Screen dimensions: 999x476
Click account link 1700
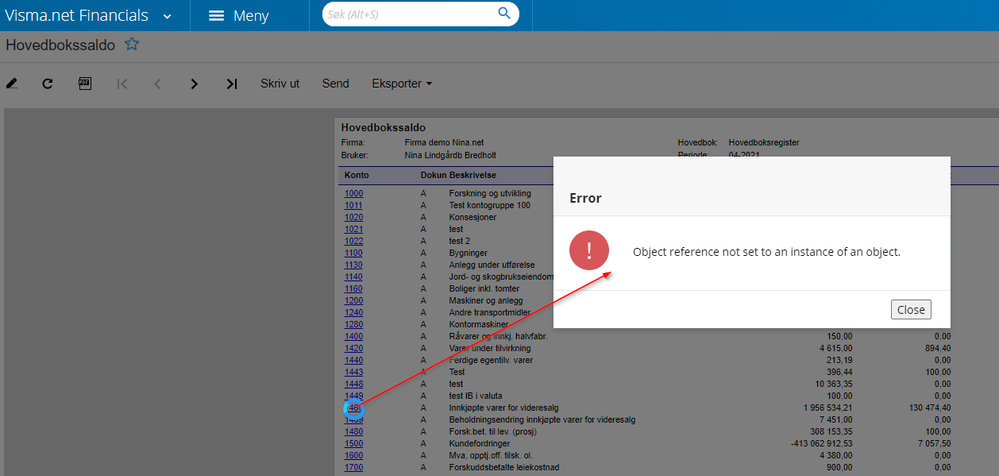(354, 467)
